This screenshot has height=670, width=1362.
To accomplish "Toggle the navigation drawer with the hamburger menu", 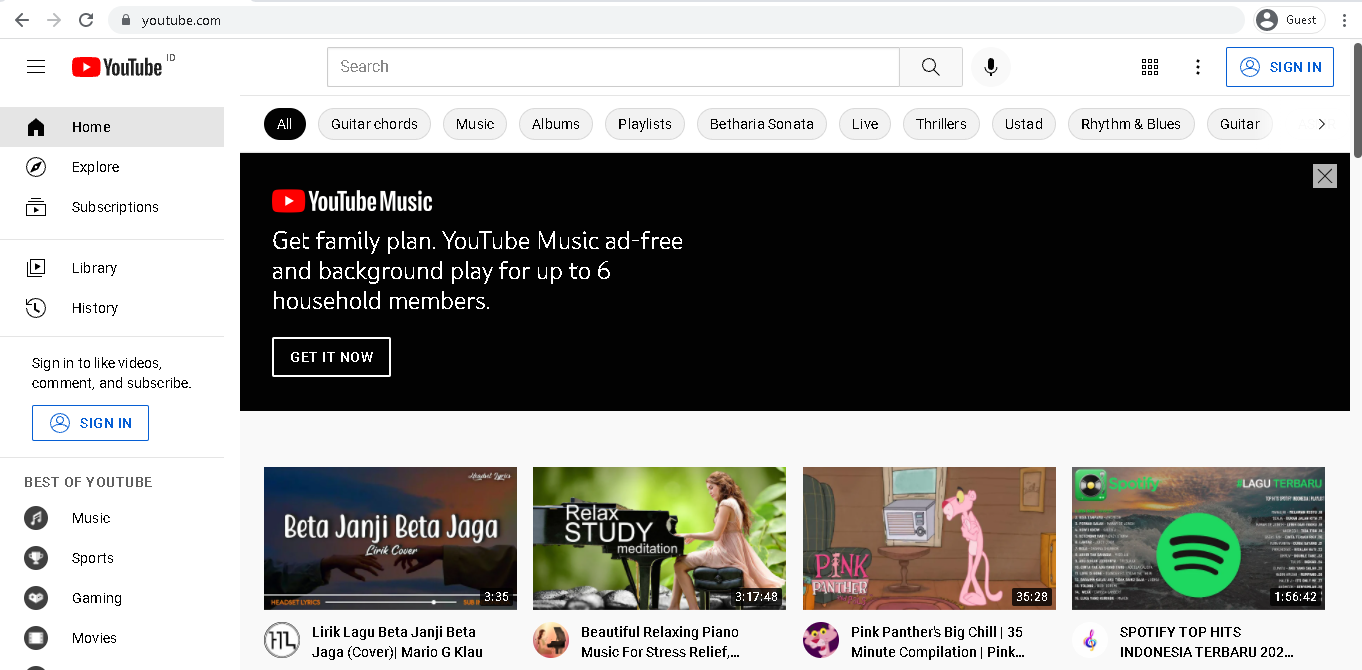I will click(x=36, y=66).
